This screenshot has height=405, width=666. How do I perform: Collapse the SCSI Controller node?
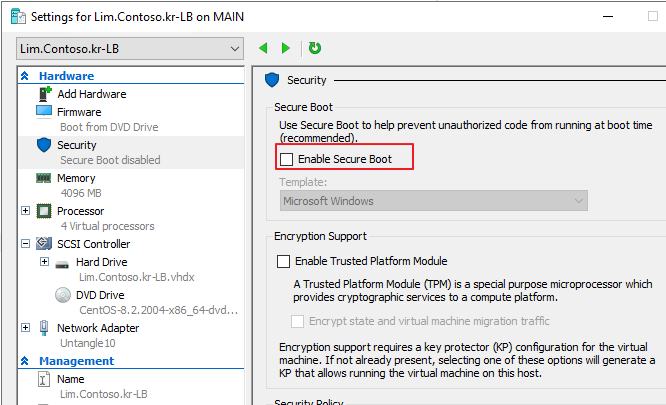25,244
